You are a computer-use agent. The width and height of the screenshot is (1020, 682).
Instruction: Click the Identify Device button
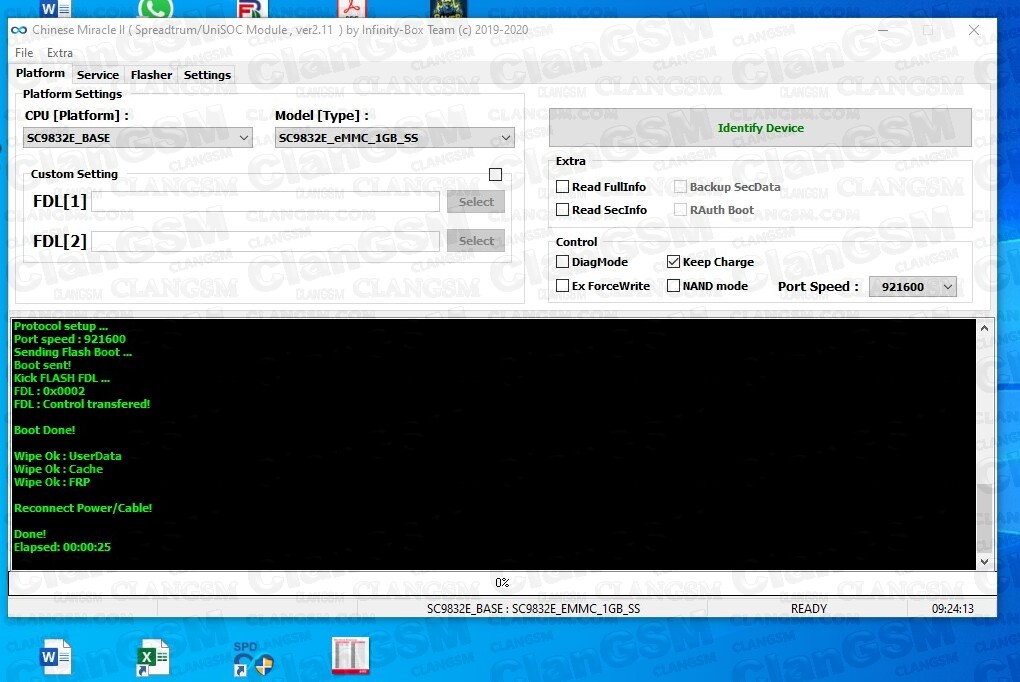tap(760, 128)
